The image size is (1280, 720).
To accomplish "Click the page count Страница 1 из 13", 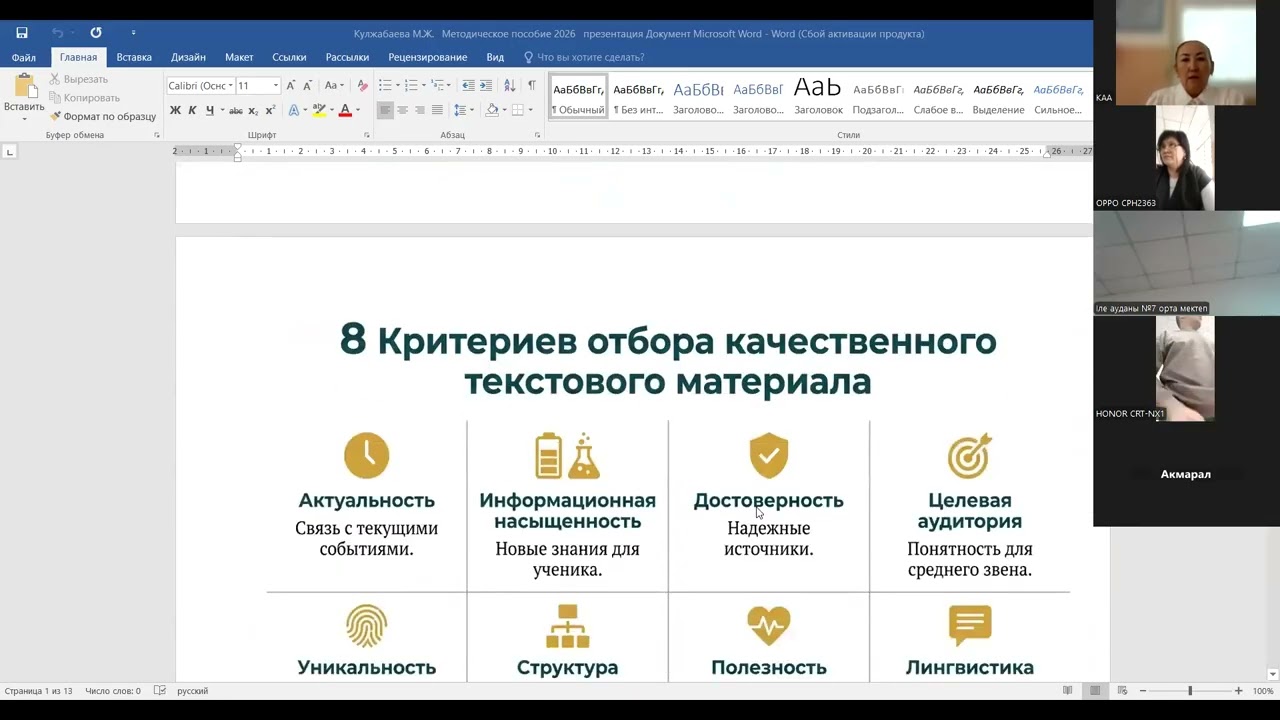I will point(39,691).
